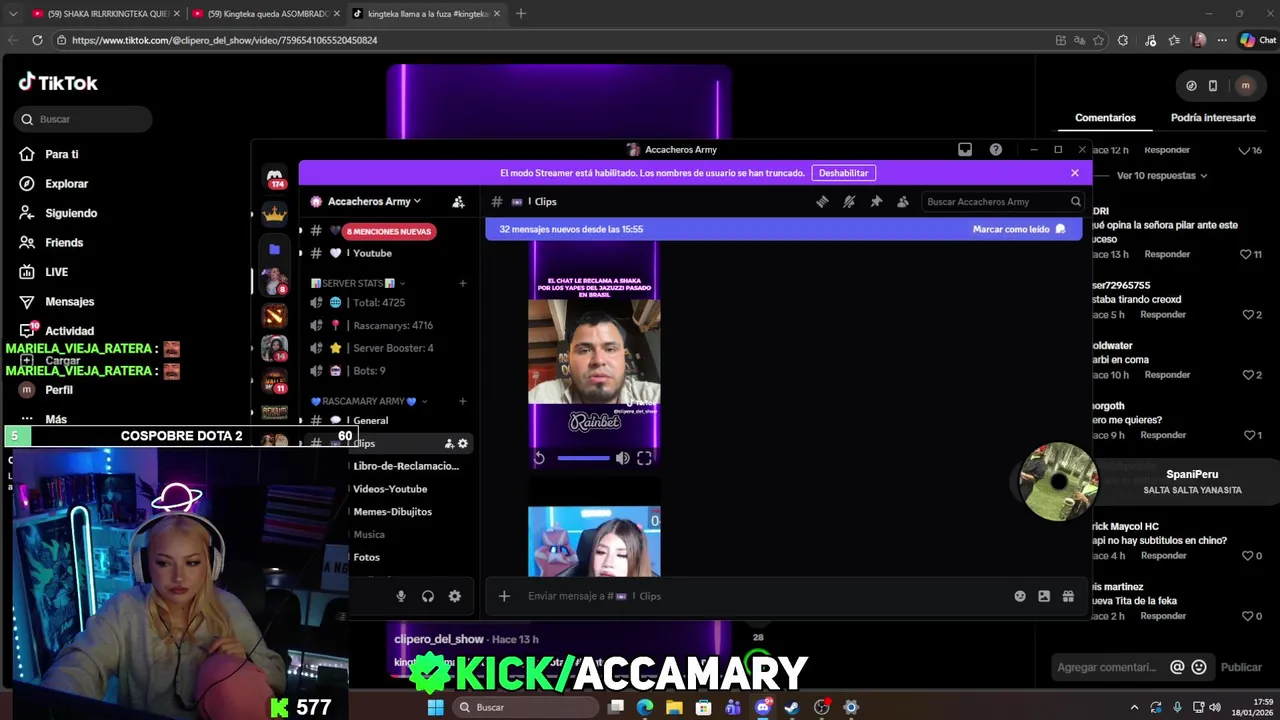This screenshot has height=720, width=1280.
Task: Open Discord help icon in title bar
Action: point(996,149)
